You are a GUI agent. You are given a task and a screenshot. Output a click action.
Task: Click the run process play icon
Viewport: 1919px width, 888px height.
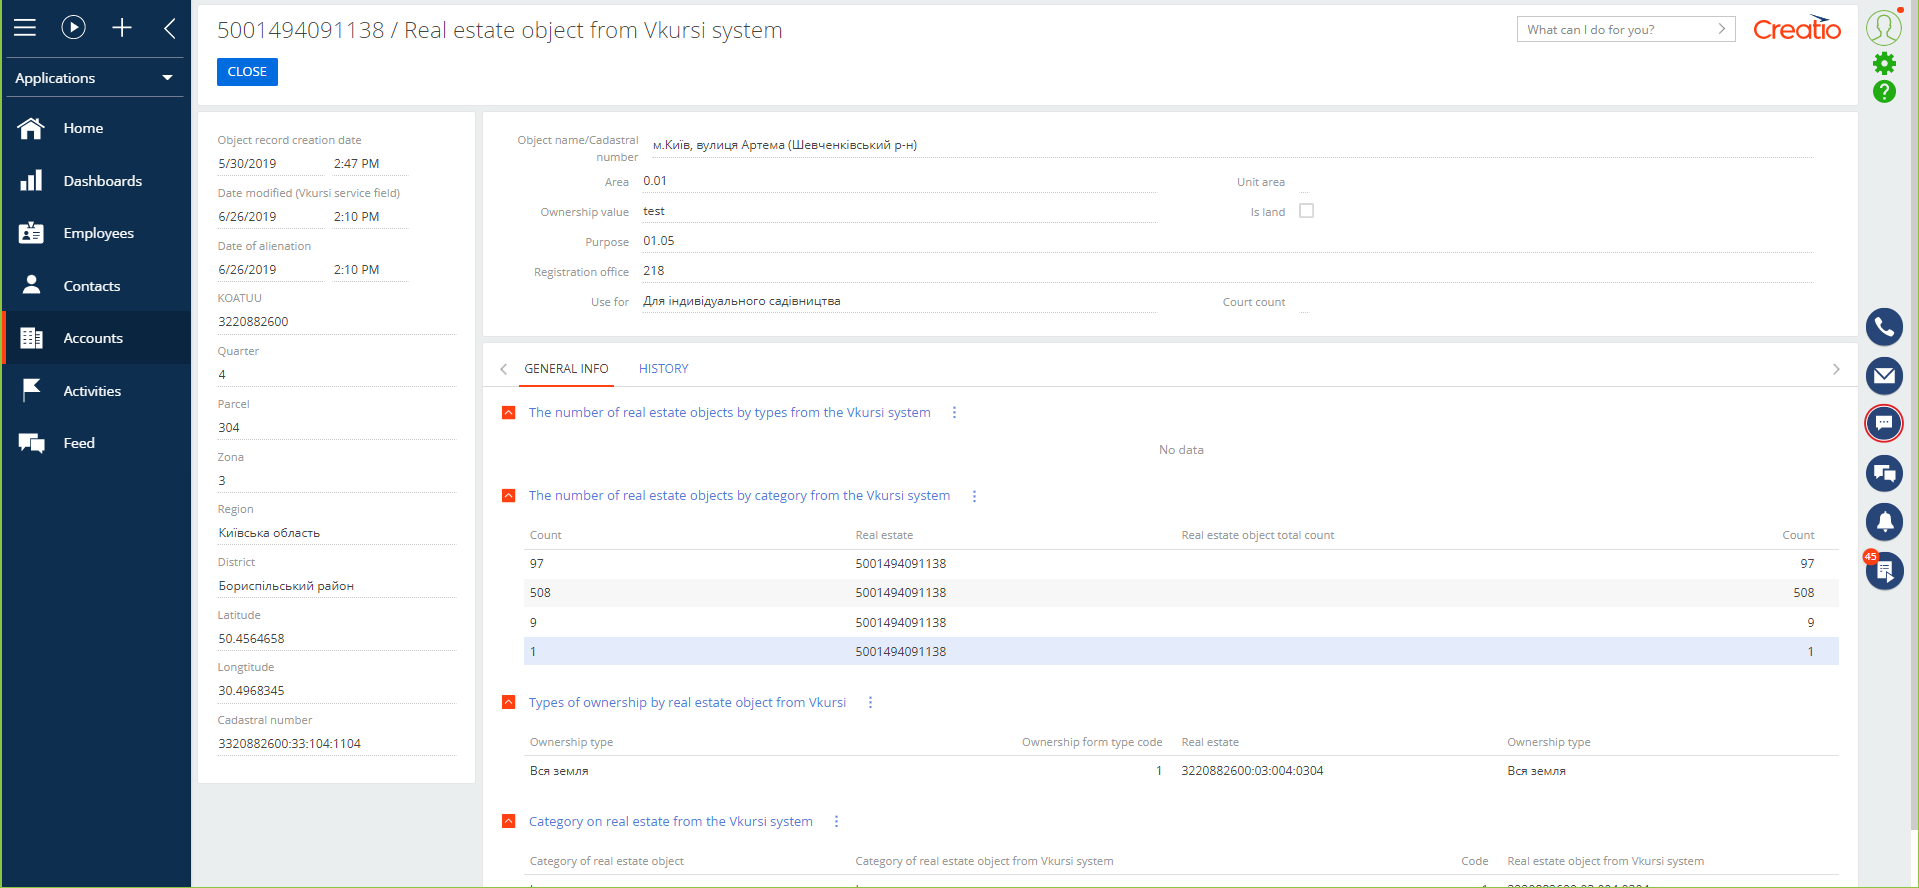click(x=73, y=28)
